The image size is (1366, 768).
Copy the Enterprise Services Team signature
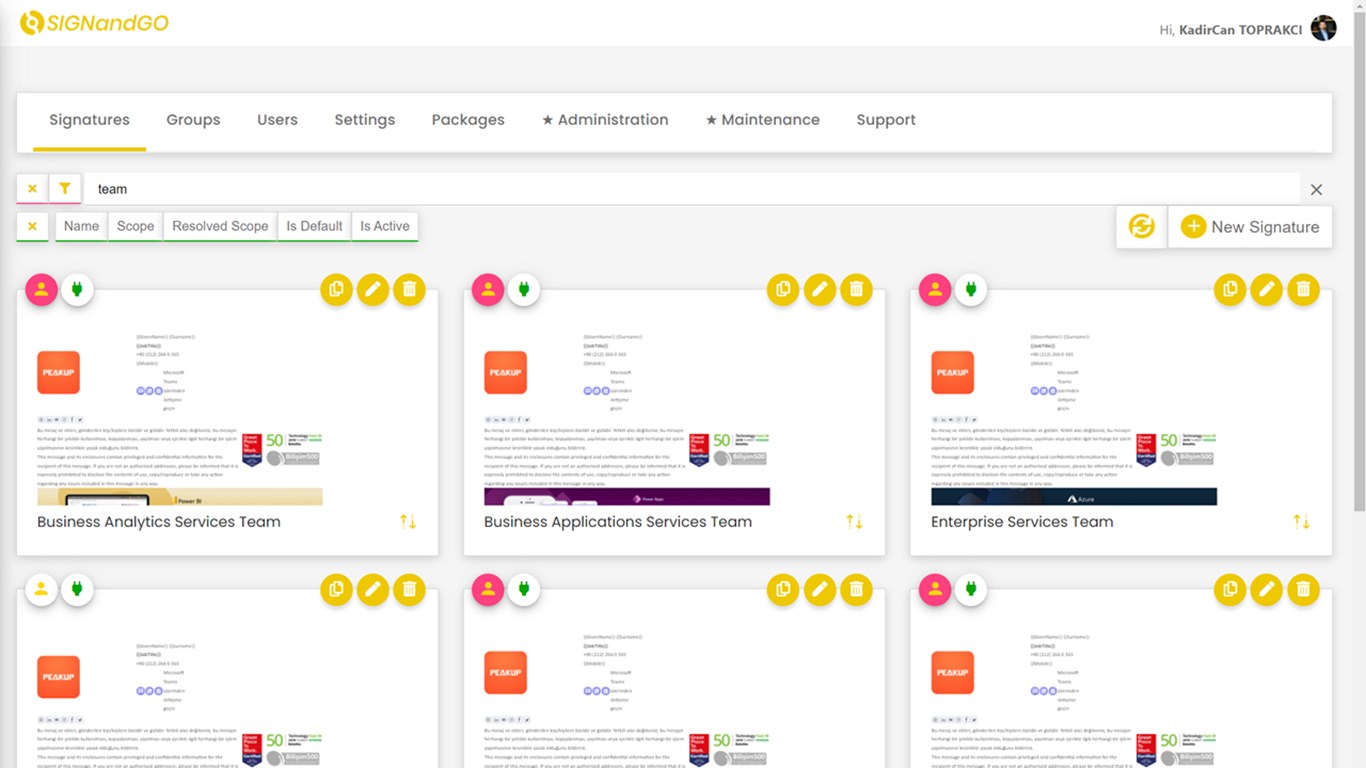coord(1230,290)
